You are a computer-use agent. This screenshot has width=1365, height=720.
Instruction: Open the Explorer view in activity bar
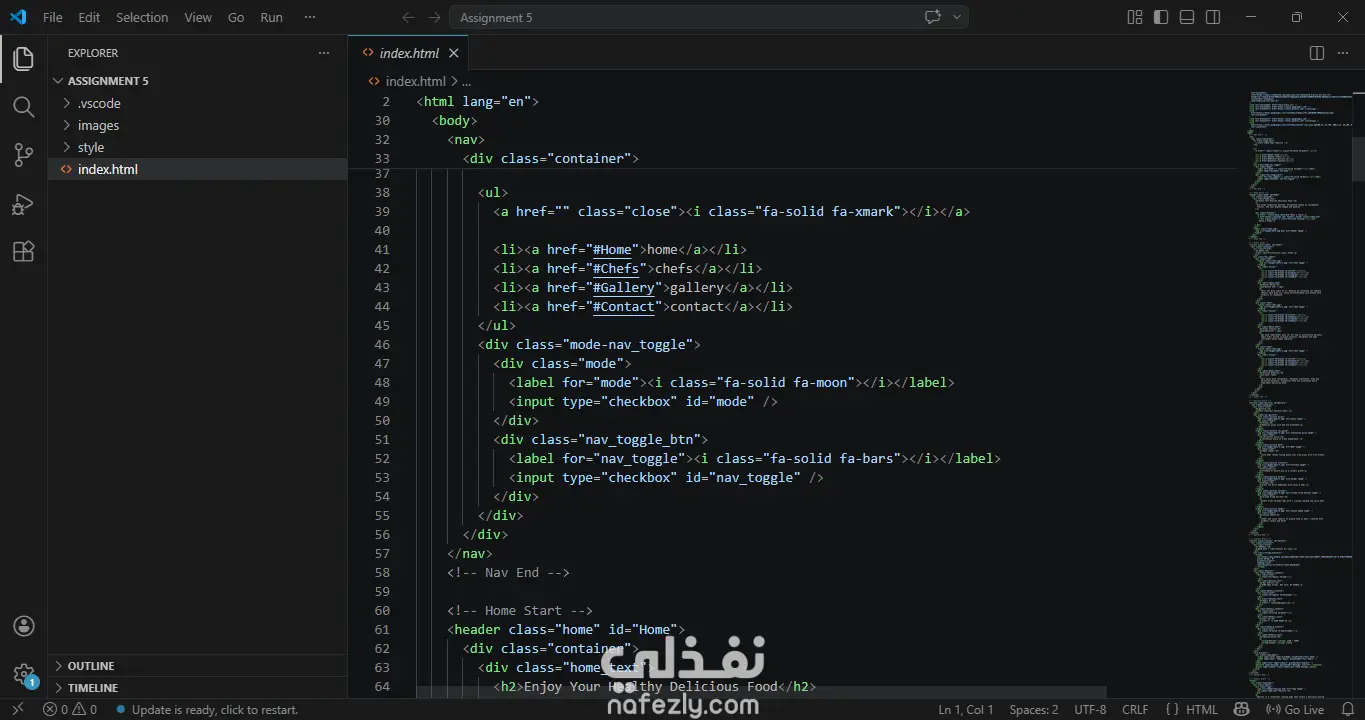pos(23,59)
